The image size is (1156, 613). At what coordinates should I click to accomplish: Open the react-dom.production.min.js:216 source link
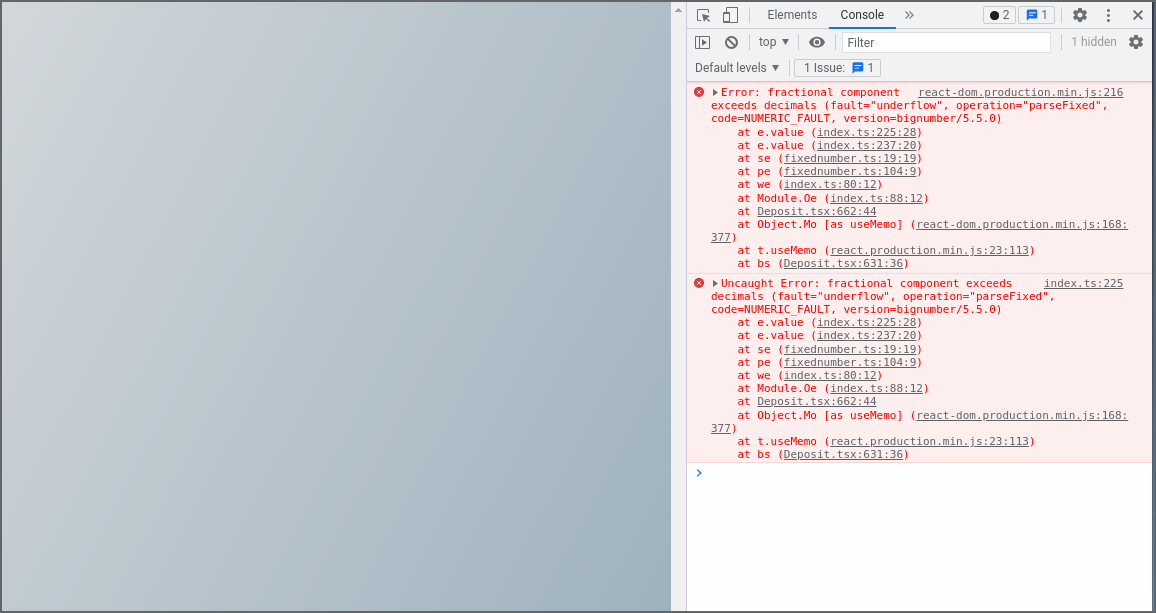pos(1020,92)
